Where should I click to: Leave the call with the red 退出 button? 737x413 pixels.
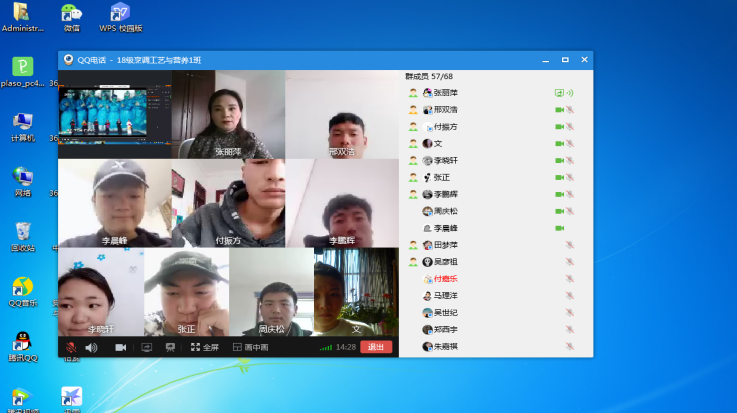click(x=376, y=347)
